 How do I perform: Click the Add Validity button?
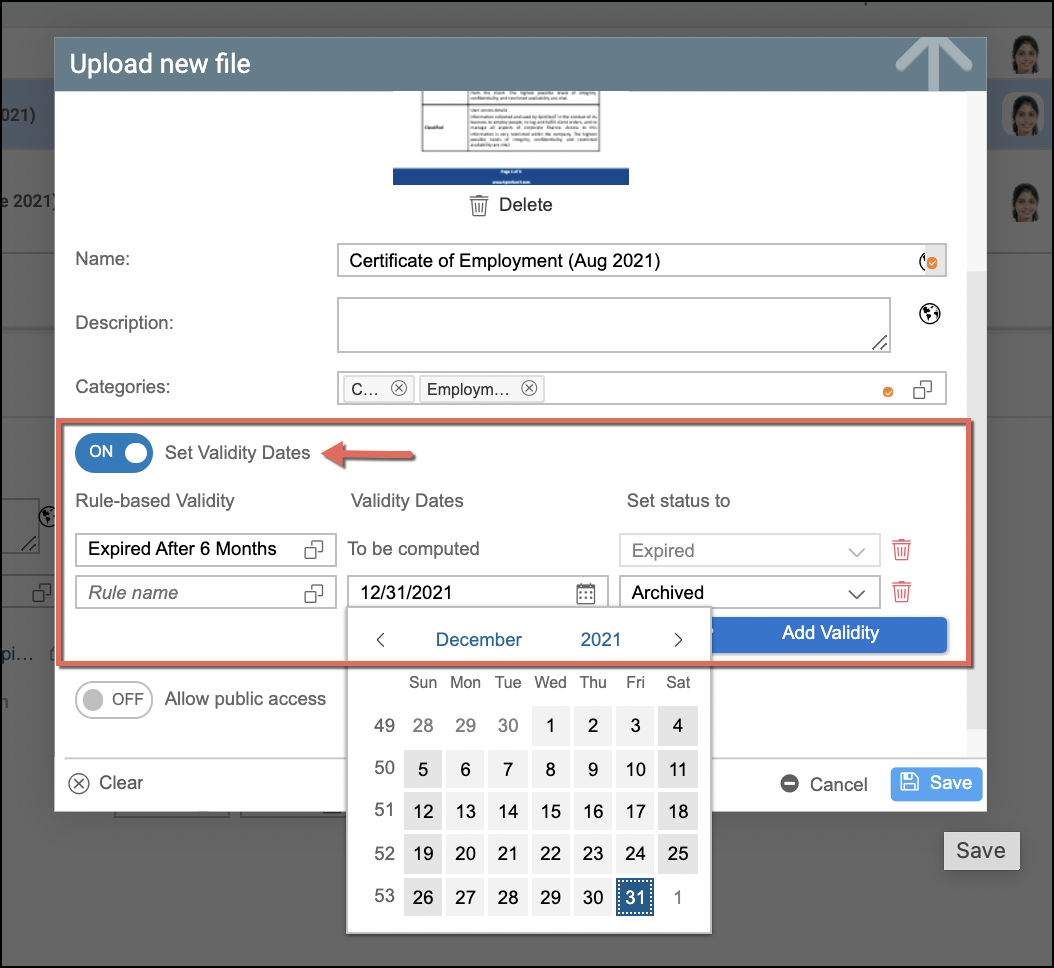click(x=830, y=633)
